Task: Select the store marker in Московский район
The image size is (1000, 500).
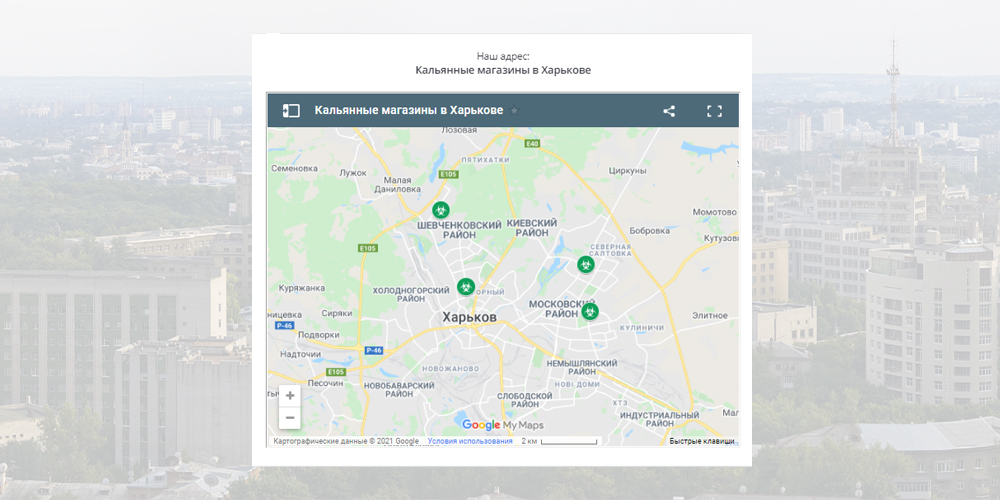Action: 590,312
